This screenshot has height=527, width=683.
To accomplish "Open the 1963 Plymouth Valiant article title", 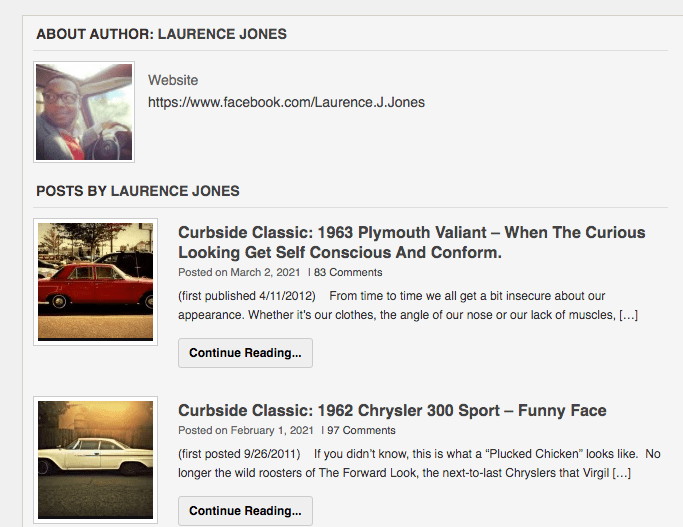I will click(x=411, y=242).
